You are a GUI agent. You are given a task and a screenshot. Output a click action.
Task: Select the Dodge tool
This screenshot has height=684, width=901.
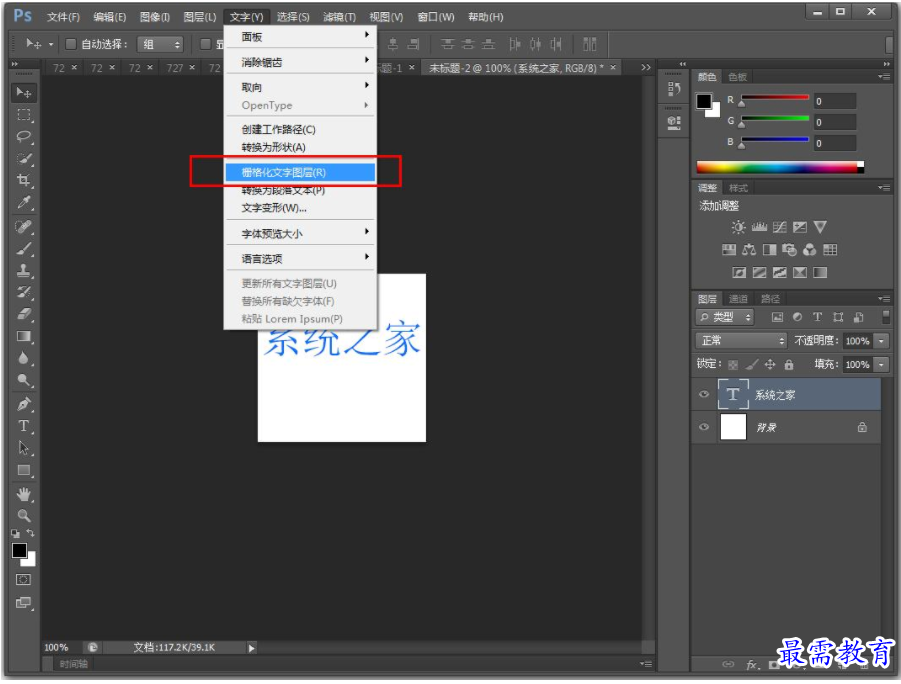coord(24,380)
